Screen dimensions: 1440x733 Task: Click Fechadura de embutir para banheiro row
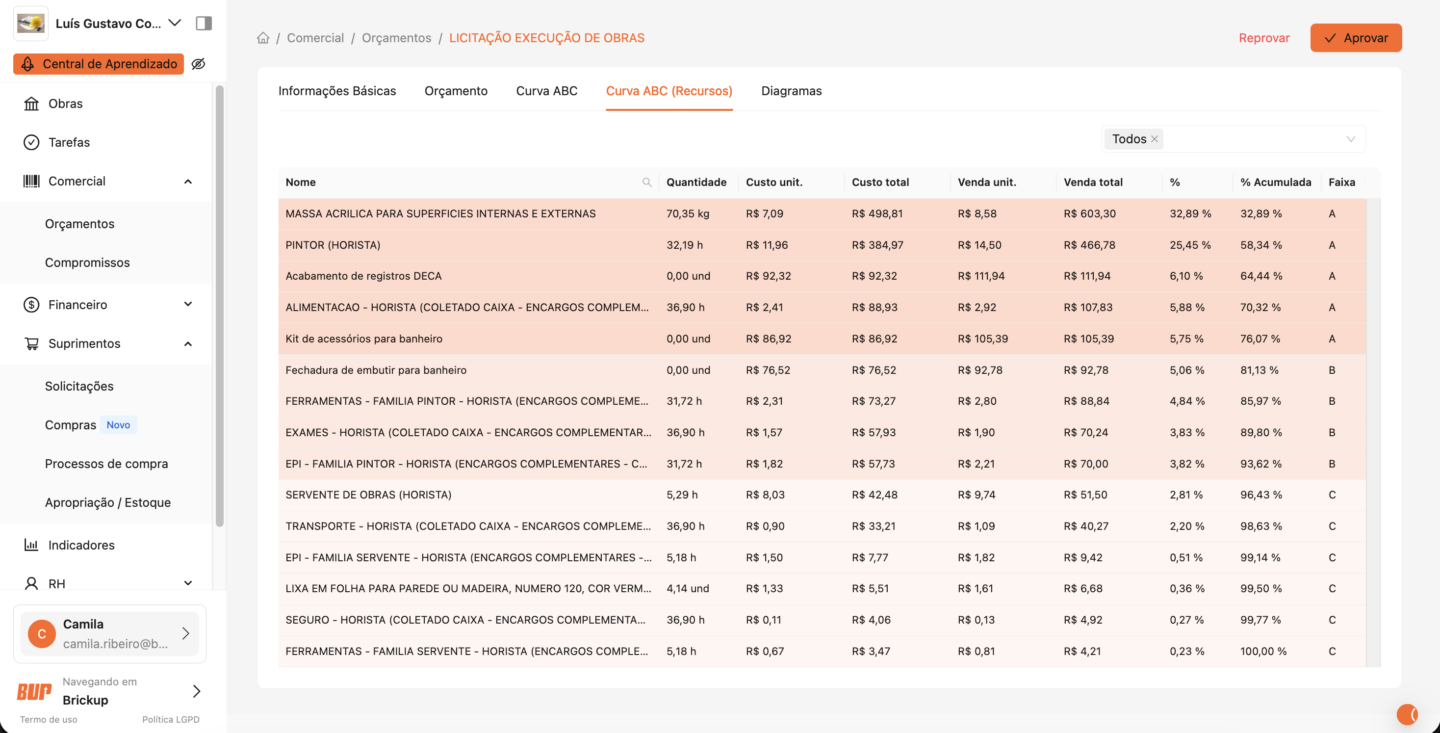pyautogui.click(x=822, y=370)
